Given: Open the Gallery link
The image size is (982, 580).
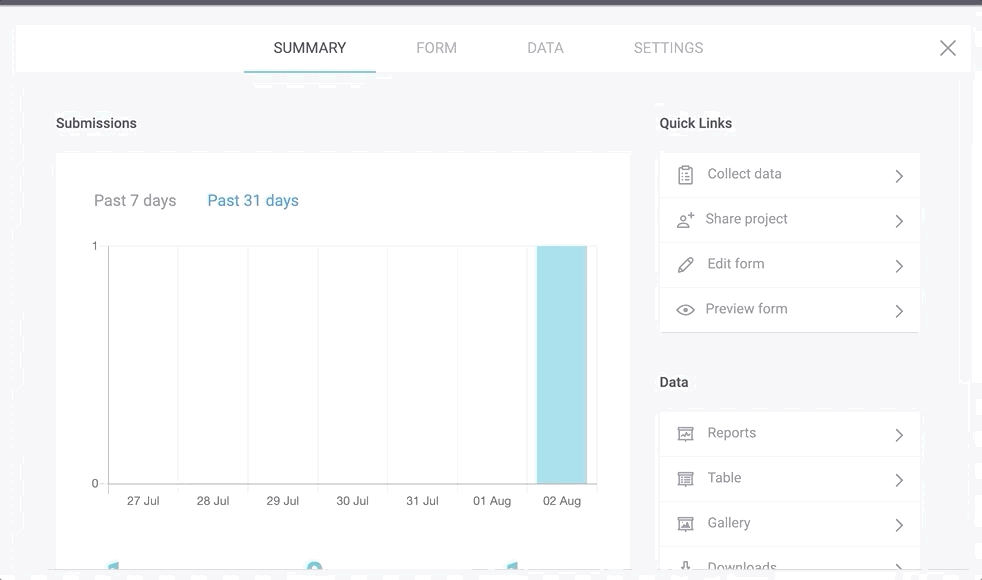Looking at the screenshot, I should point(728,523).
